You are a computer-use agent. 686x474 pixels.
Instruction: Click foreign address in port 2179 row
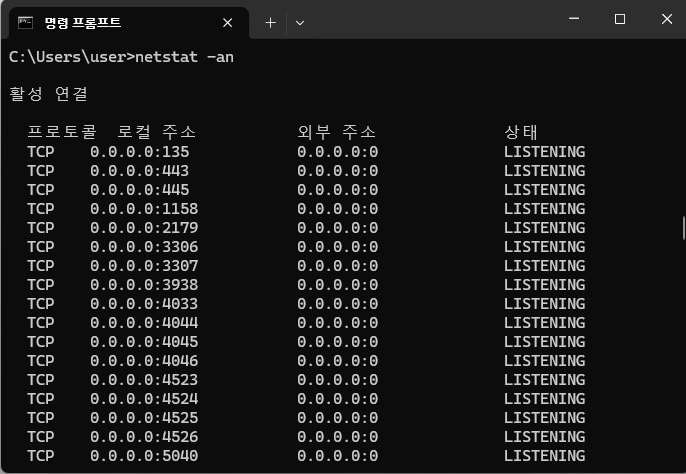pos(338,228)
